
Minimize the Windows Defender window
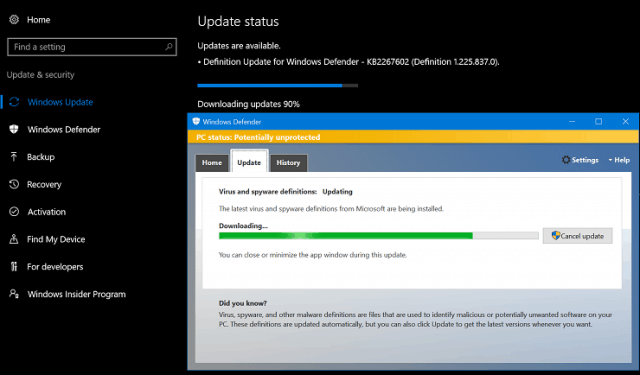(572, 122)
